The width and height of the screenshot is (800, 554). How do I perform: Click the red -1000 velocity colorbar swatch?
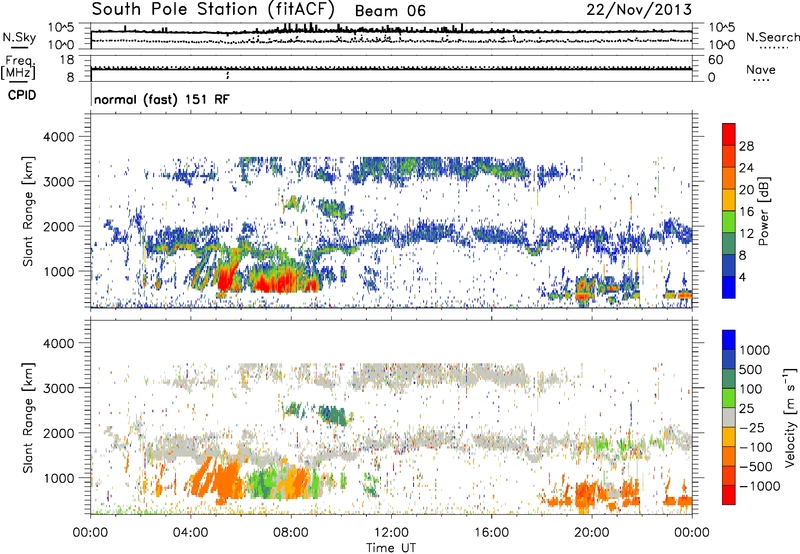coord(729,495)
